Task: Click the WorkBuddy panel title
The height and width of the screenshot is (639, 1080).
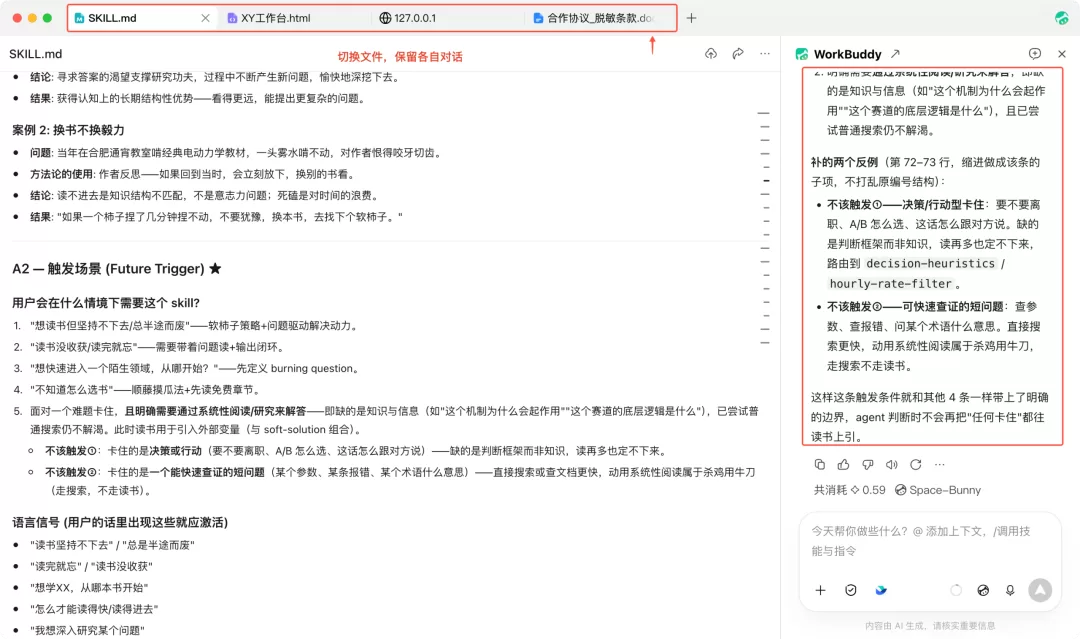Action: [x=847, y=54]
